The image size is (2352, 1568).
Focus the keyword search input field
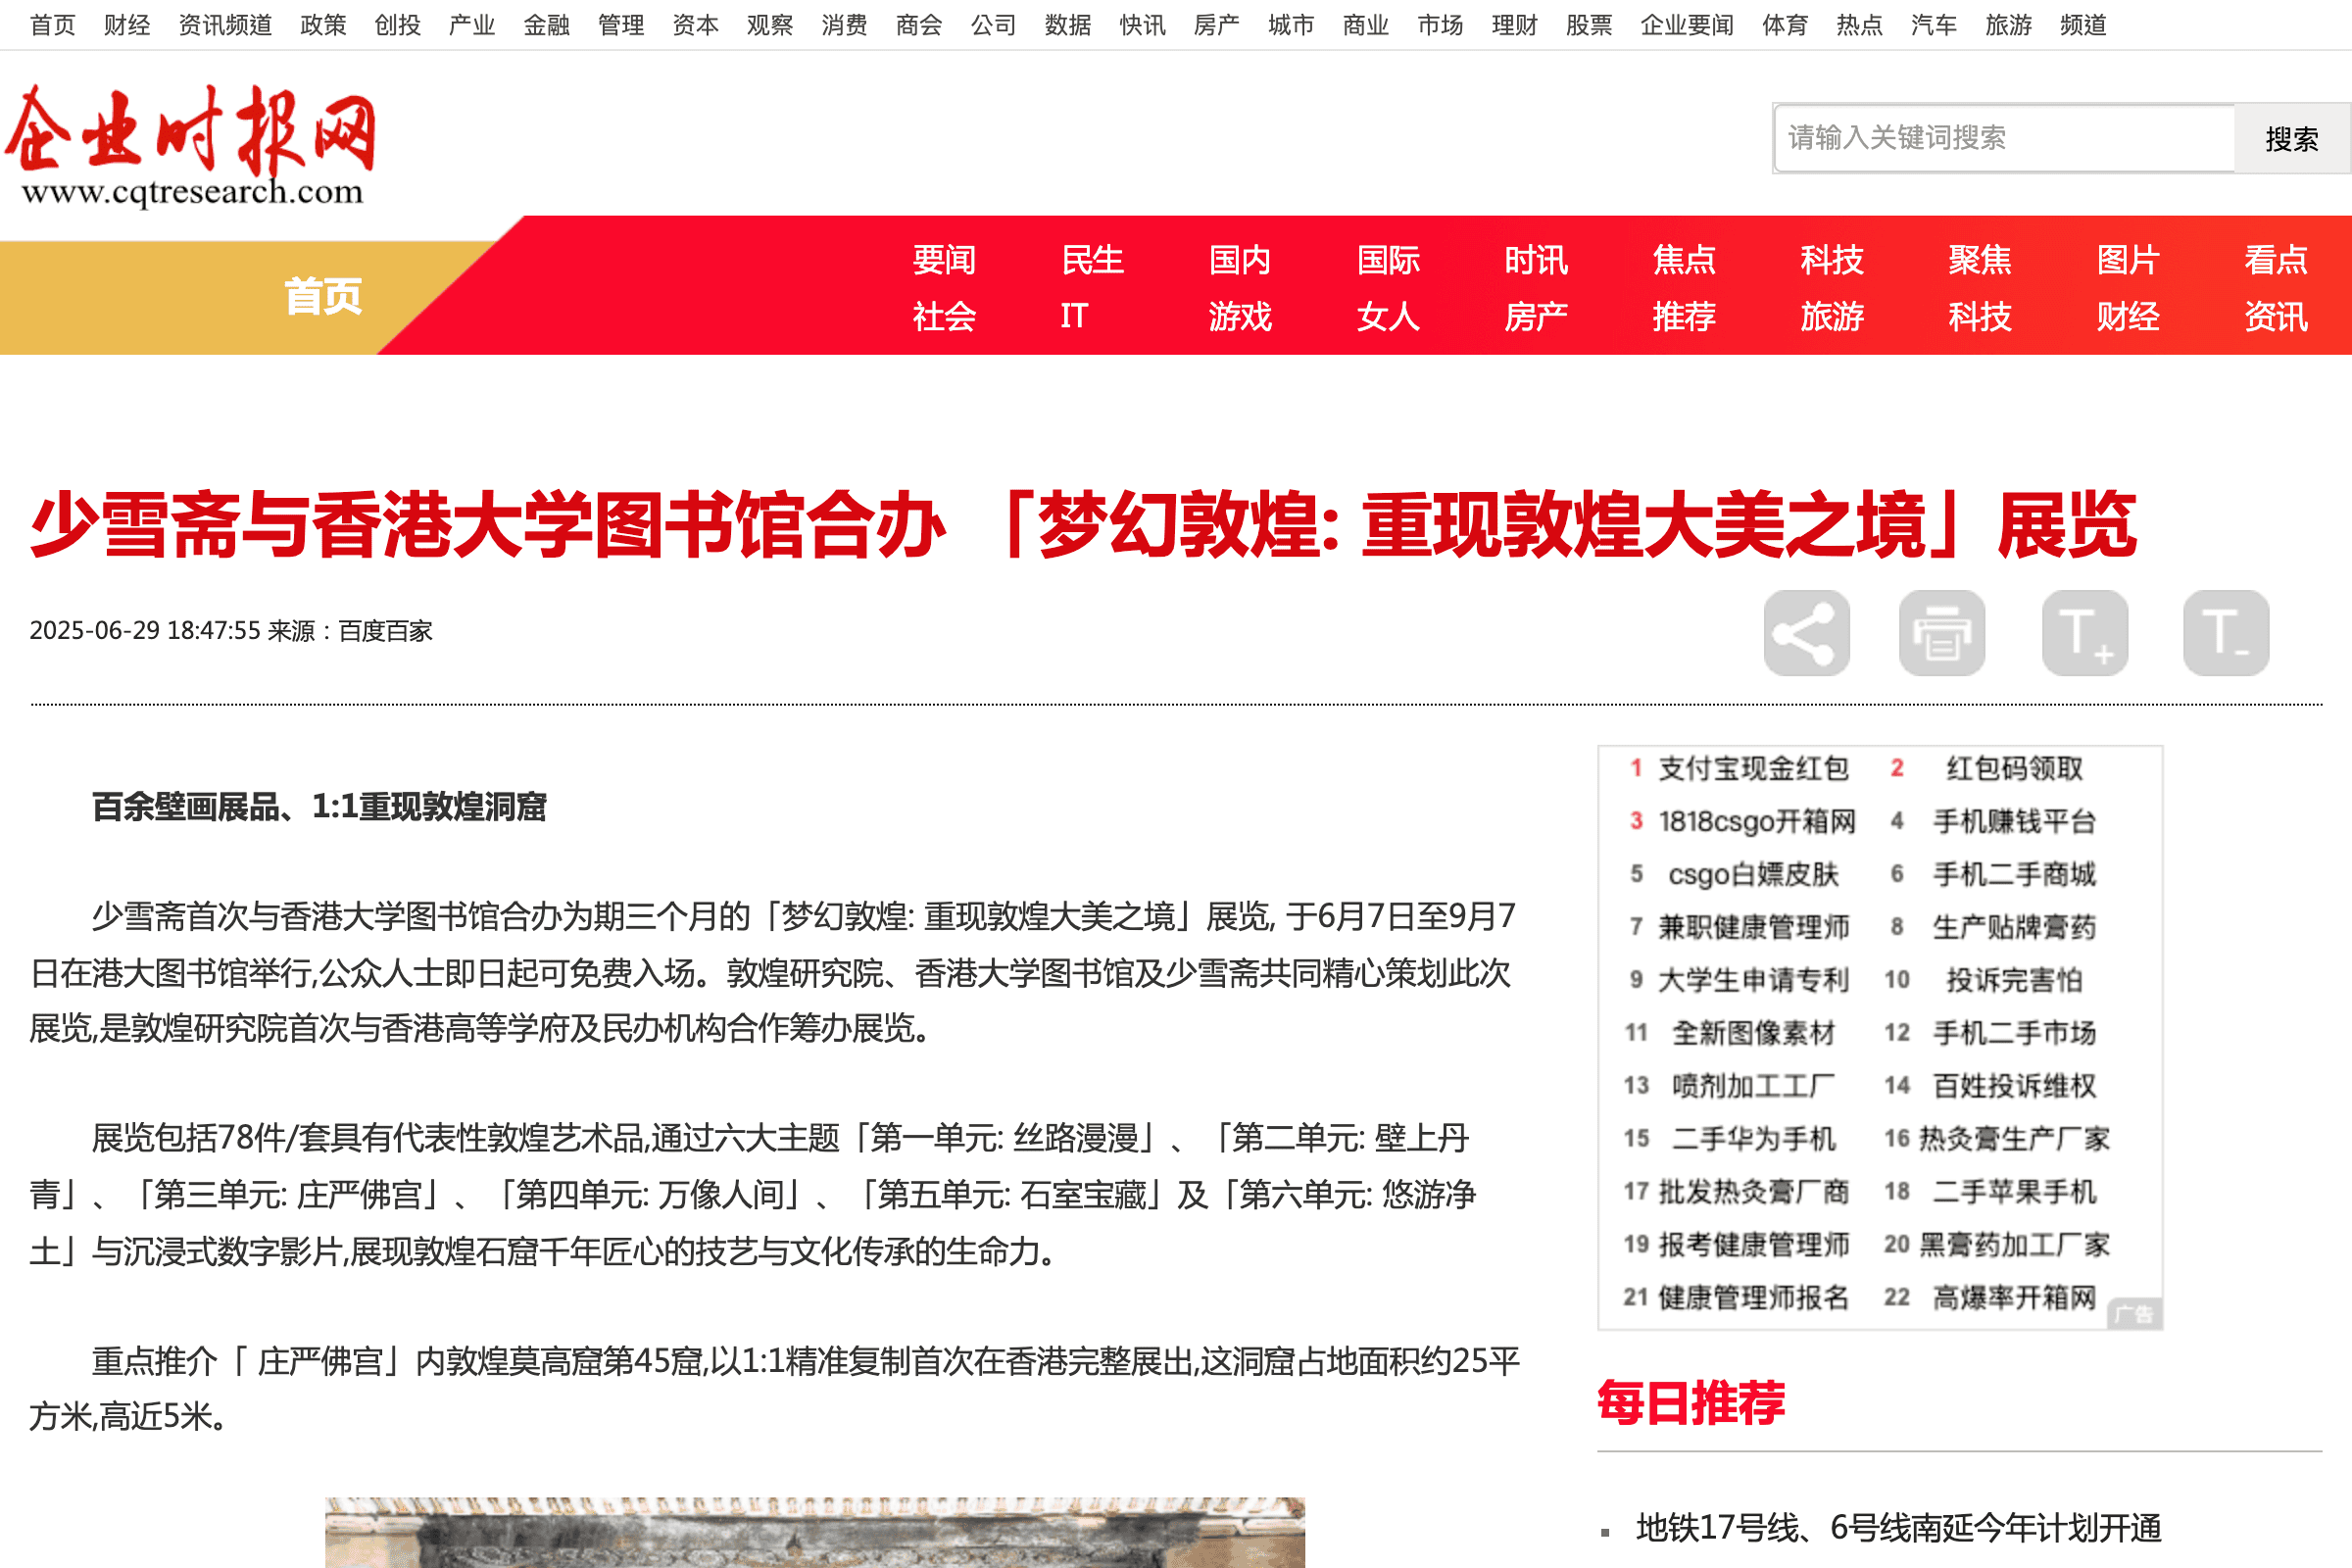[x=2004, y=138]
